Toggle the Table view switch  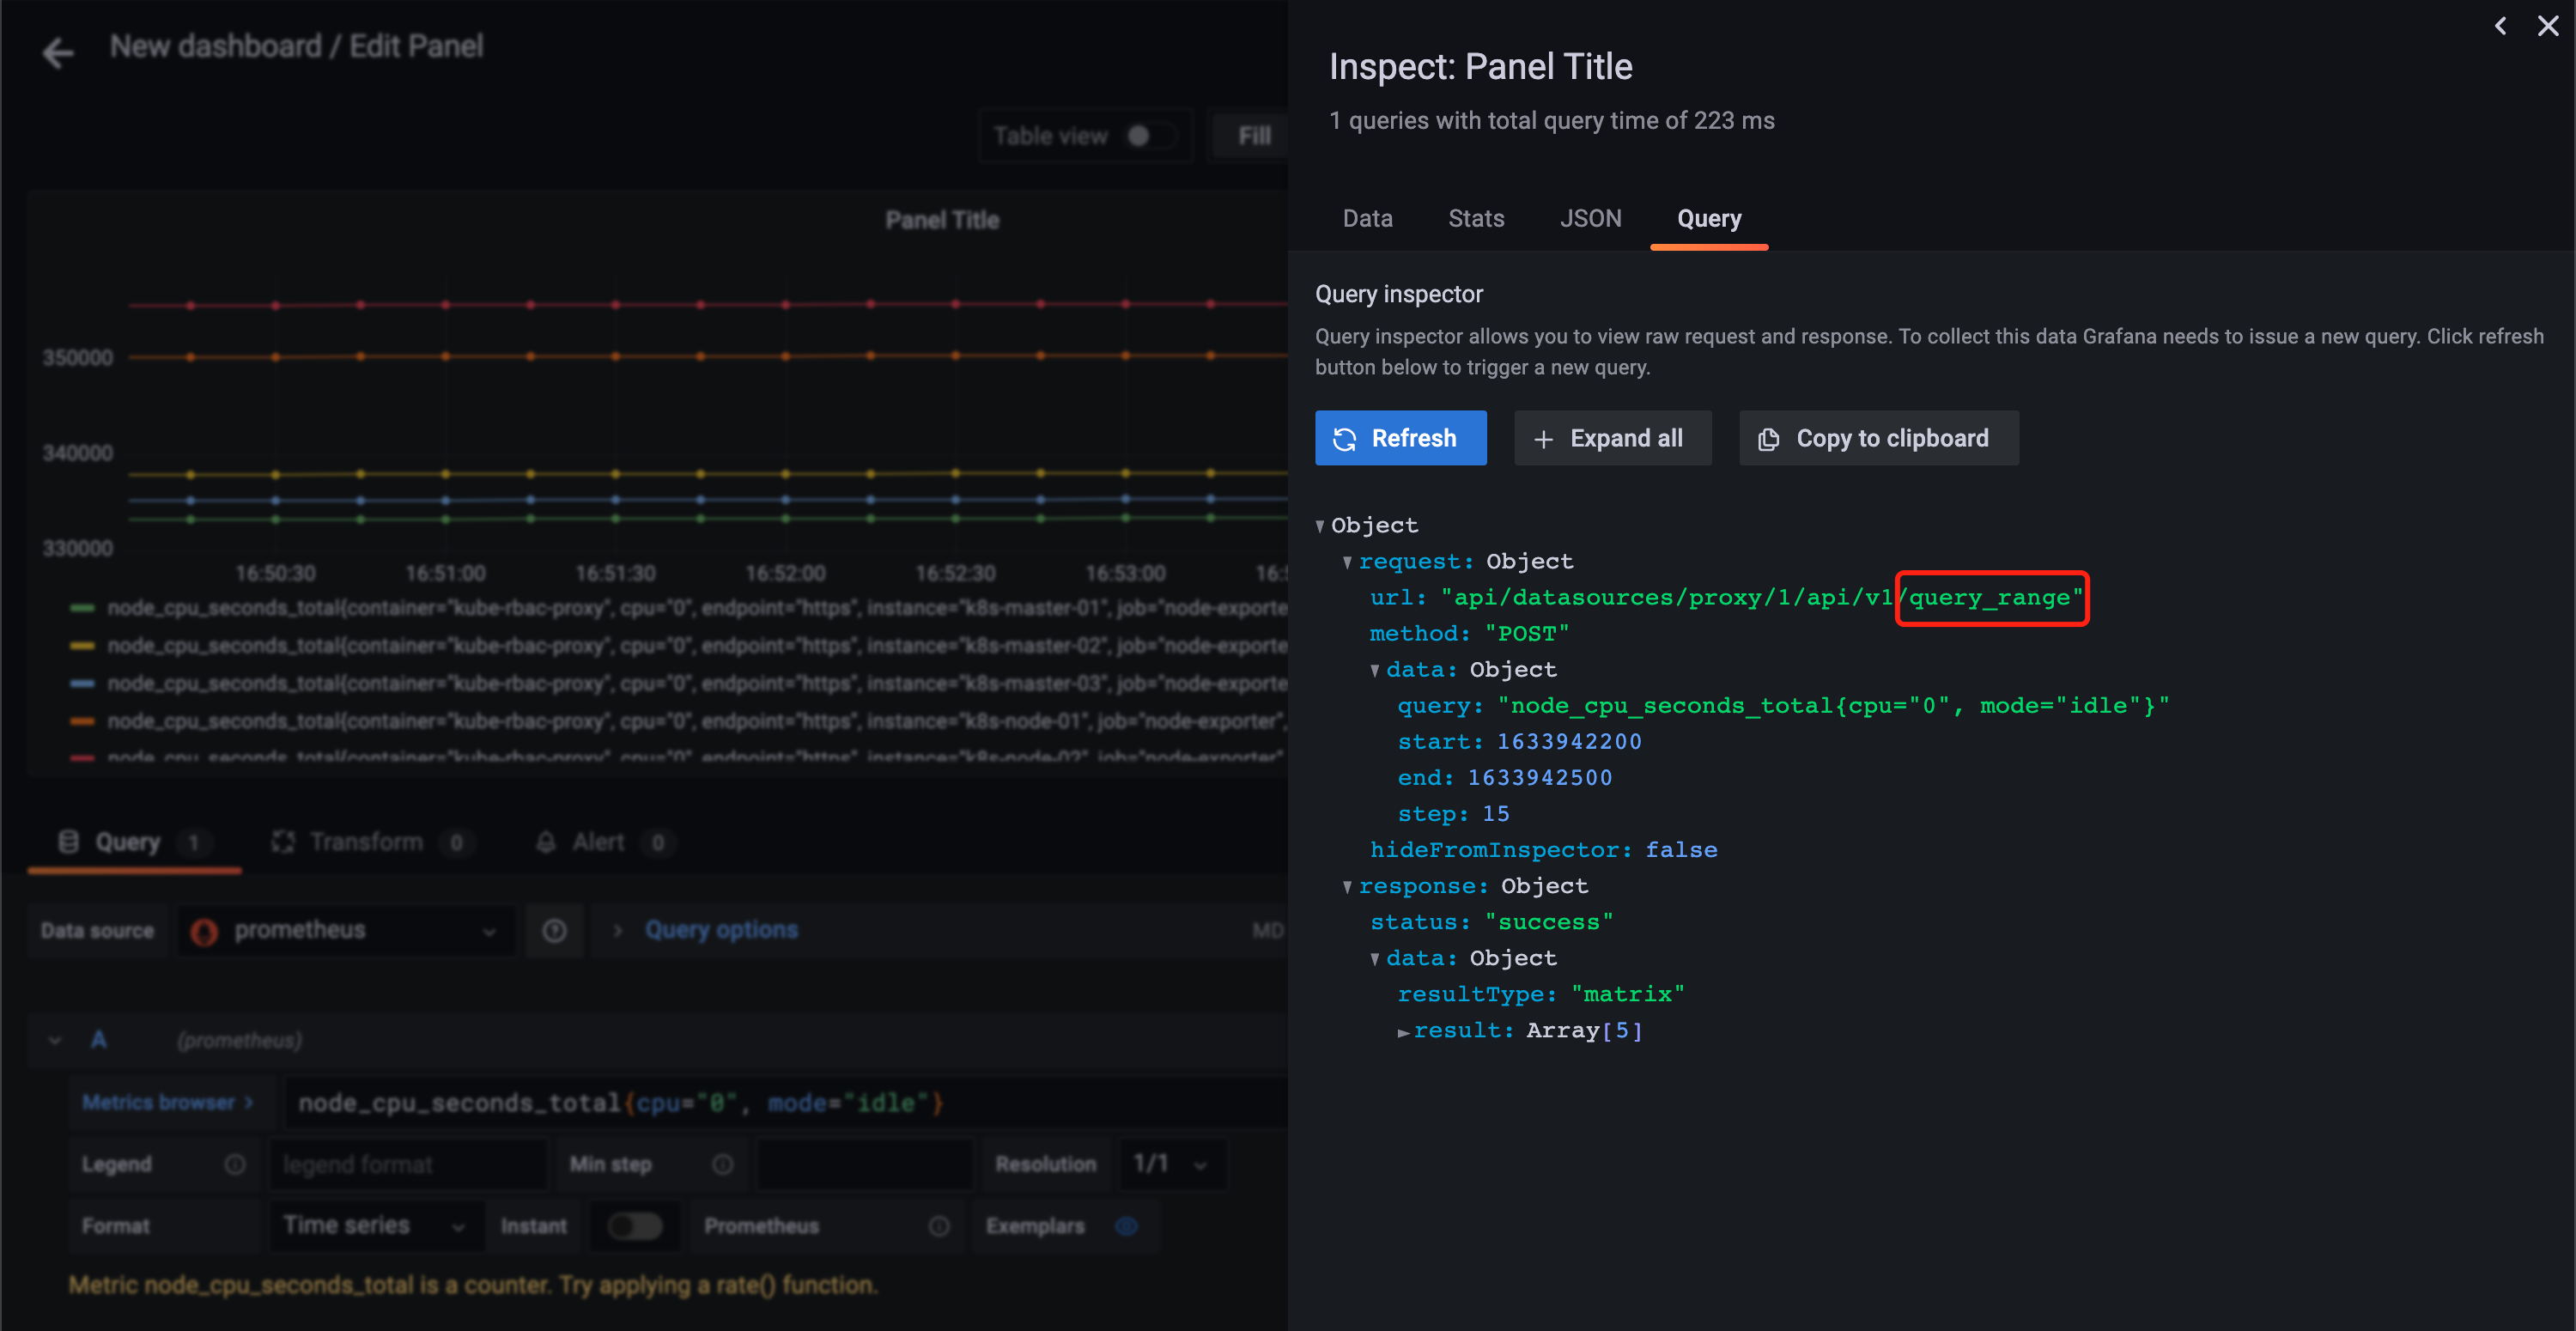pos(1150,136)
